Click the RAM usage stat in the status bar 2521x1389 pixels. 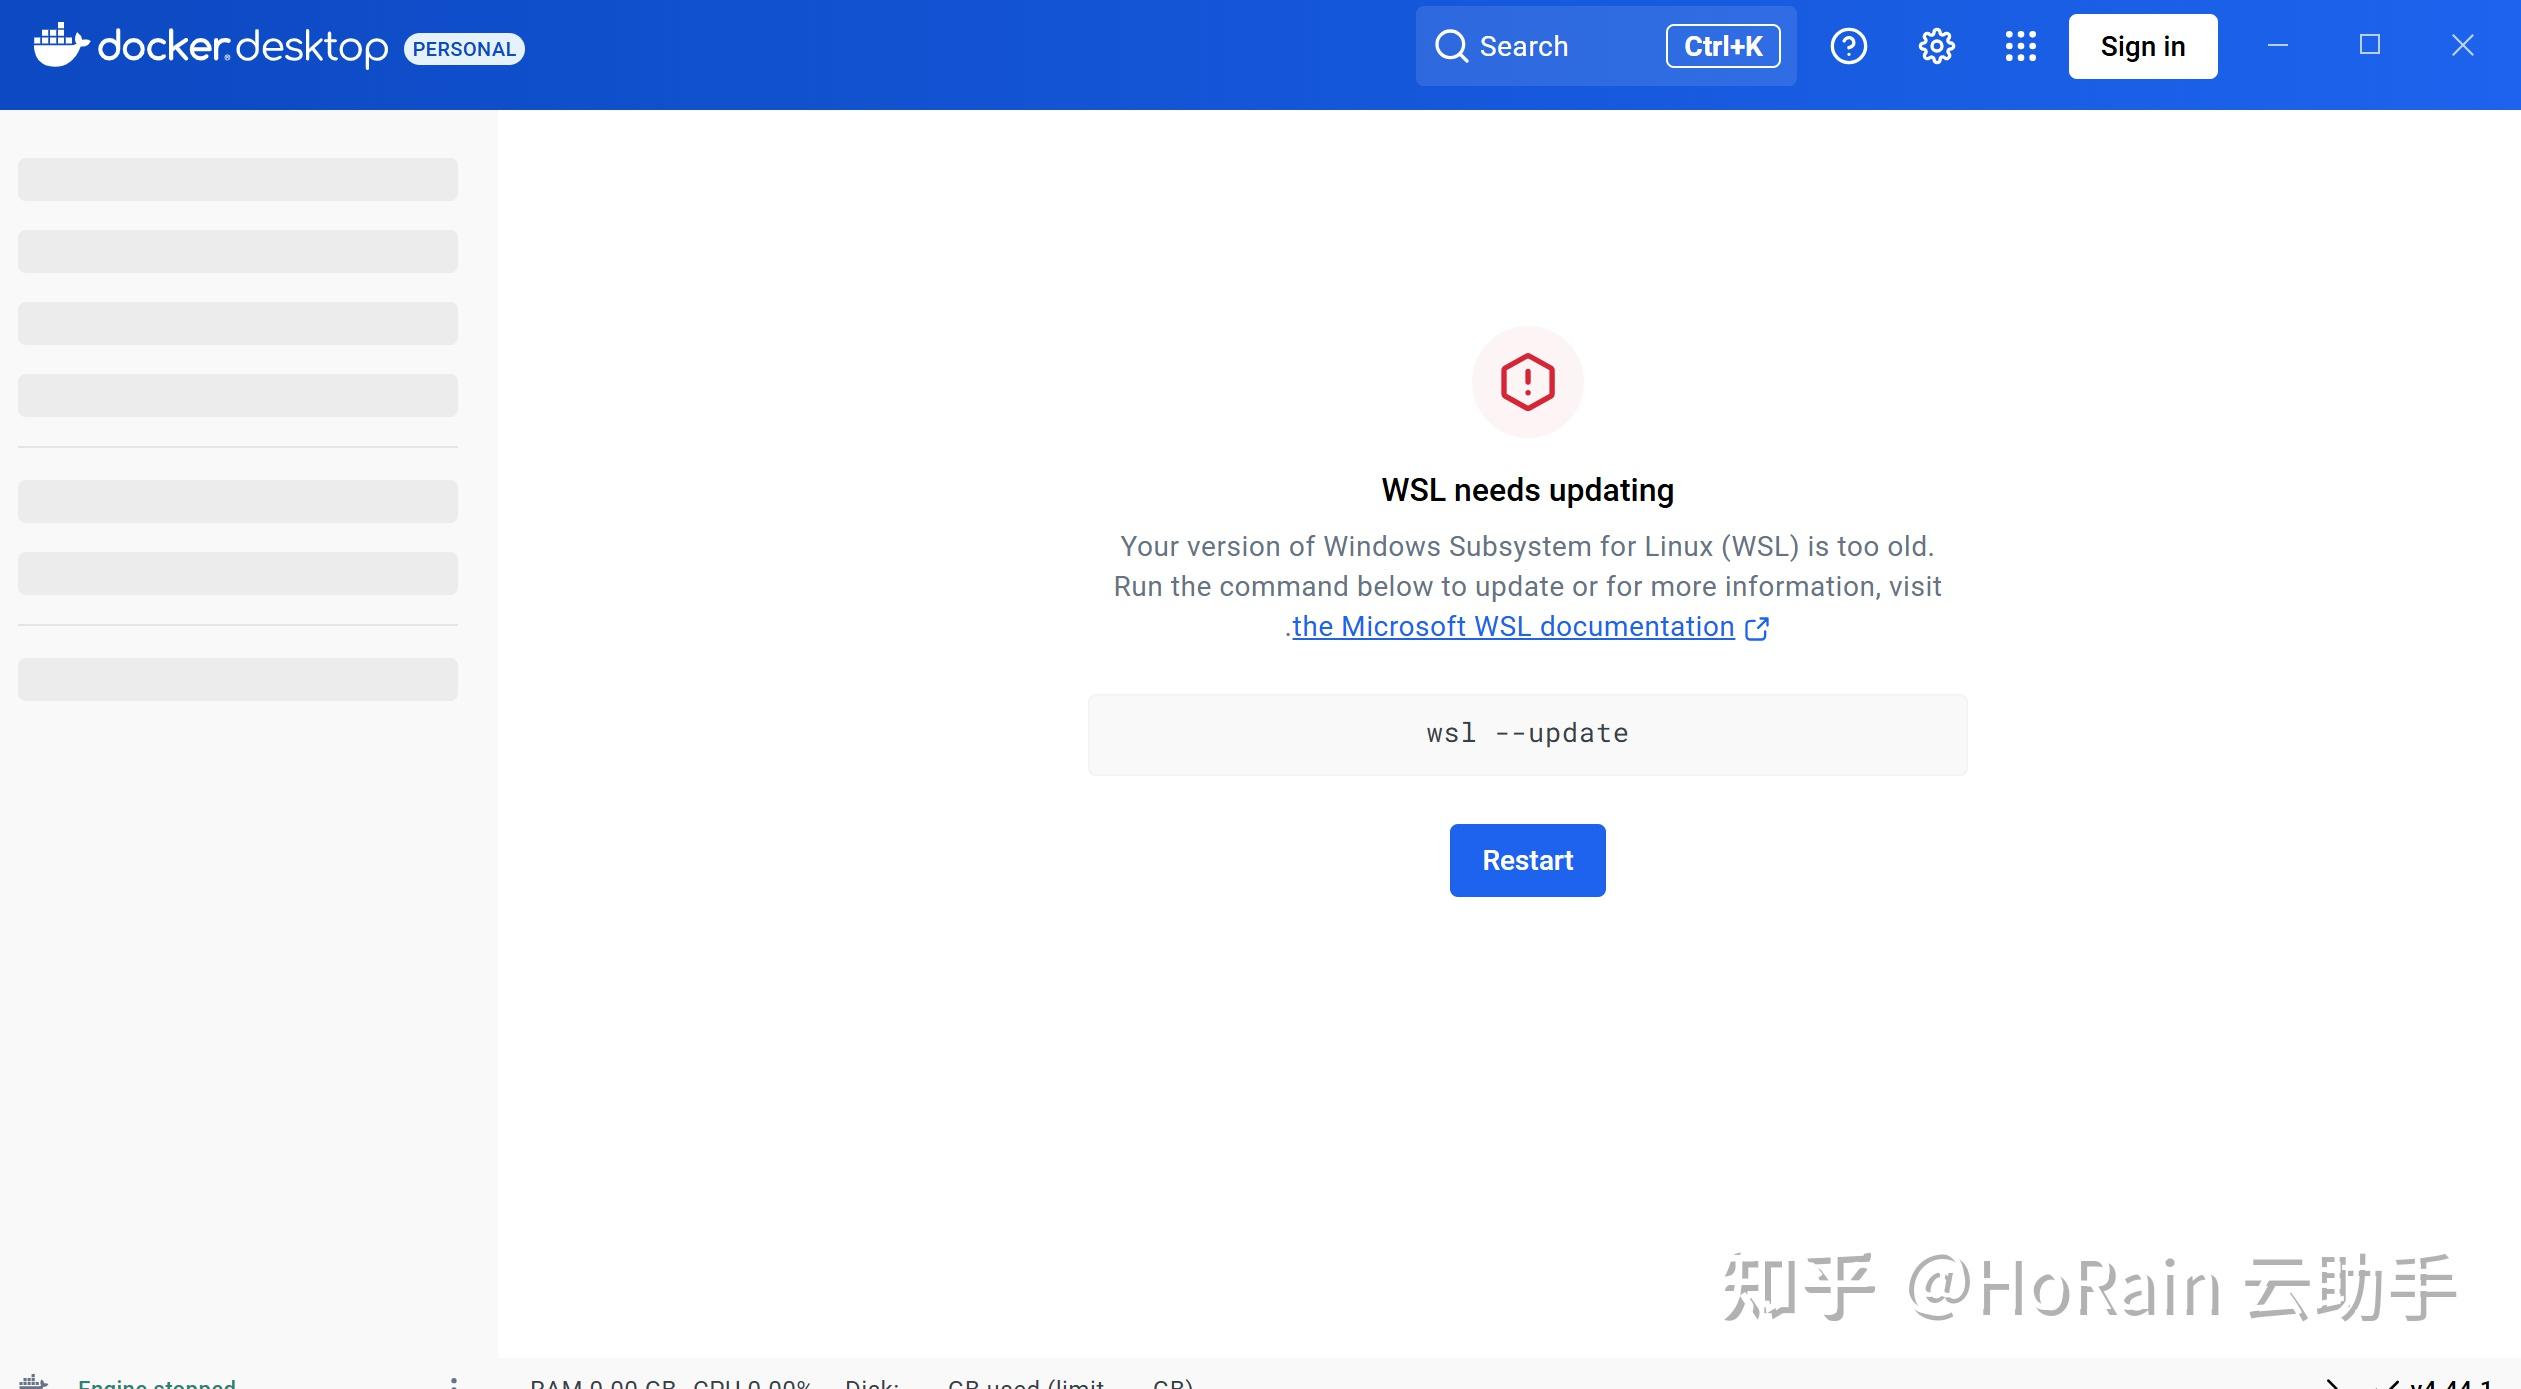(600, 1383)
